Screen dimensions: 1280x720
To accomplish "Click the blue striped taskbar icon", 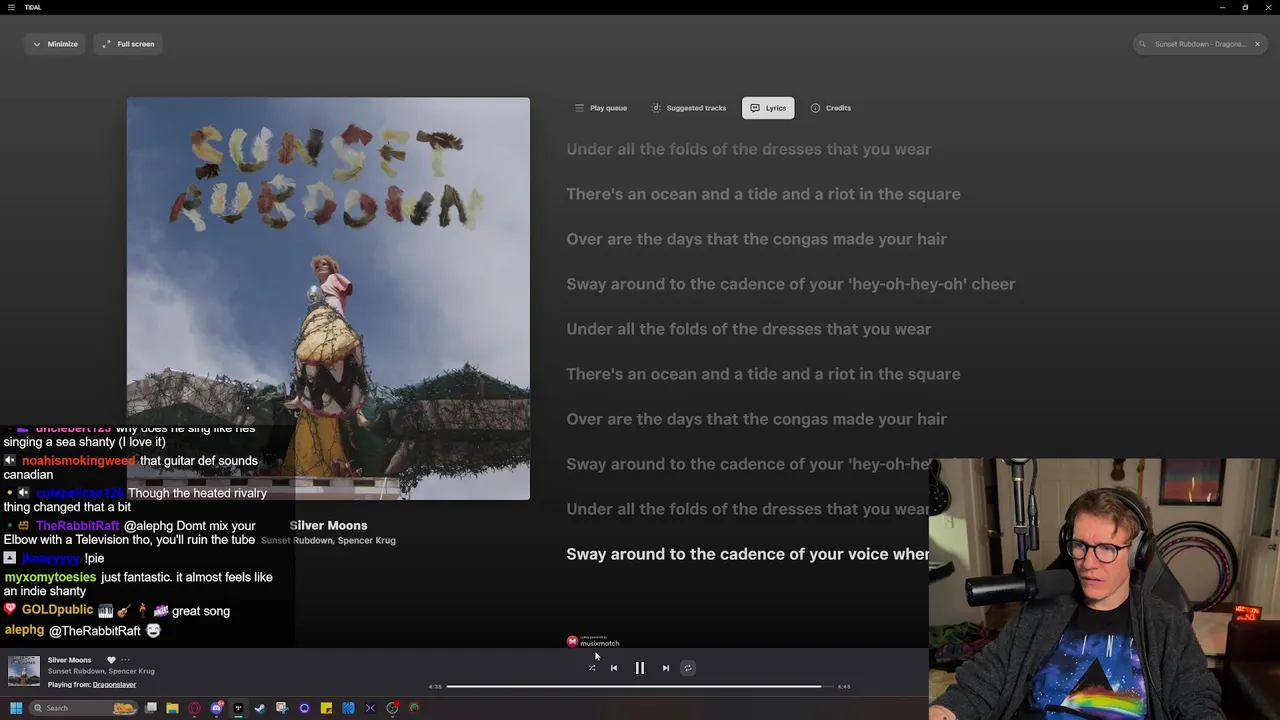I will point(348,708).
